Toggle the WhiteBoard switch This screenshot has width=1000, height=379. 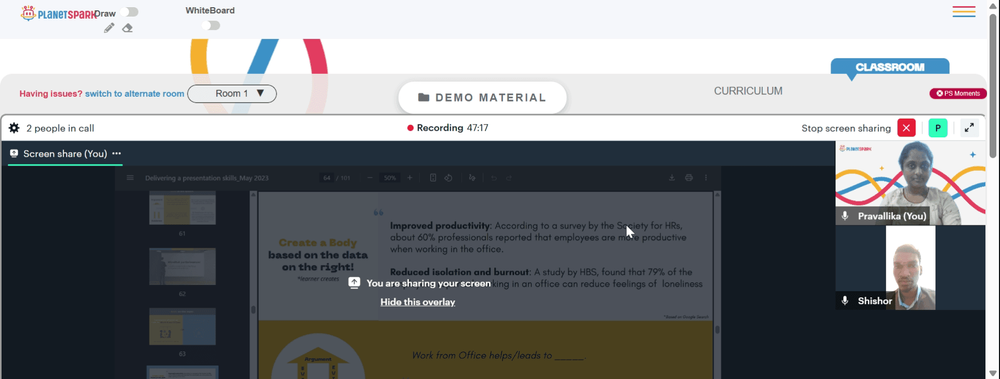[x=210, y=26]
